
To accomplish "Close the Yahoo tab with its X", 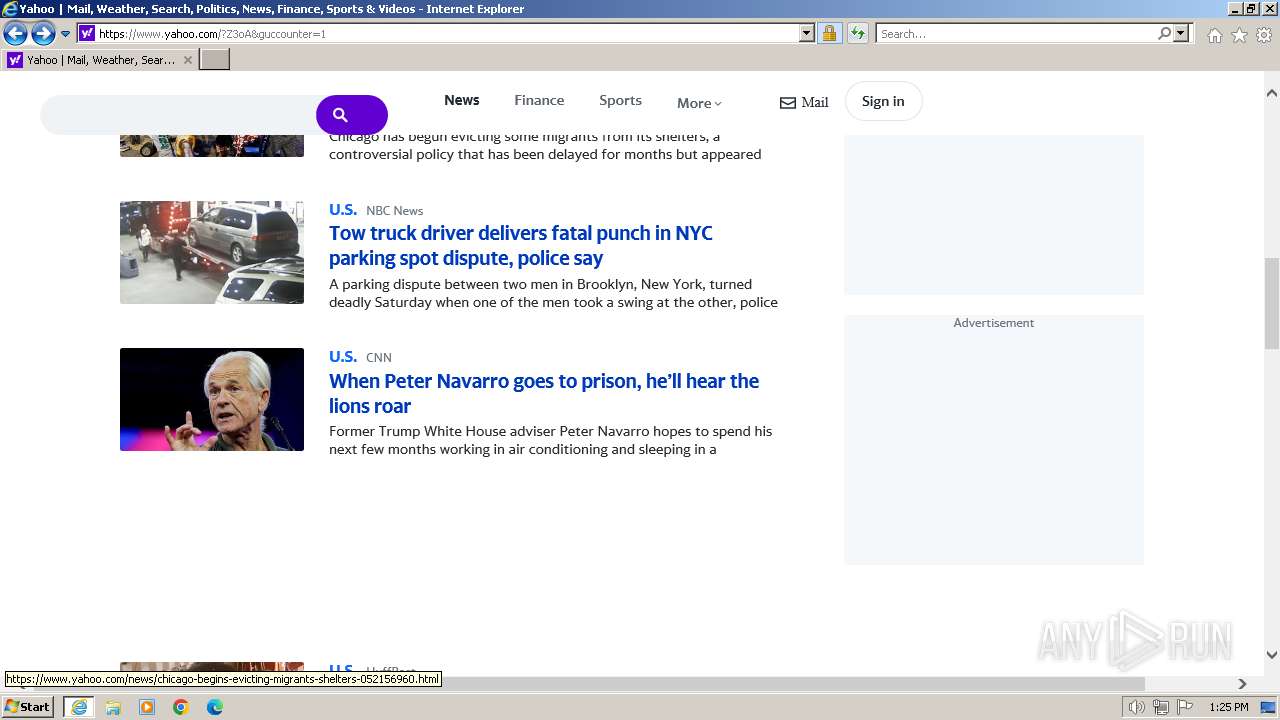I will tap(187, 60).
